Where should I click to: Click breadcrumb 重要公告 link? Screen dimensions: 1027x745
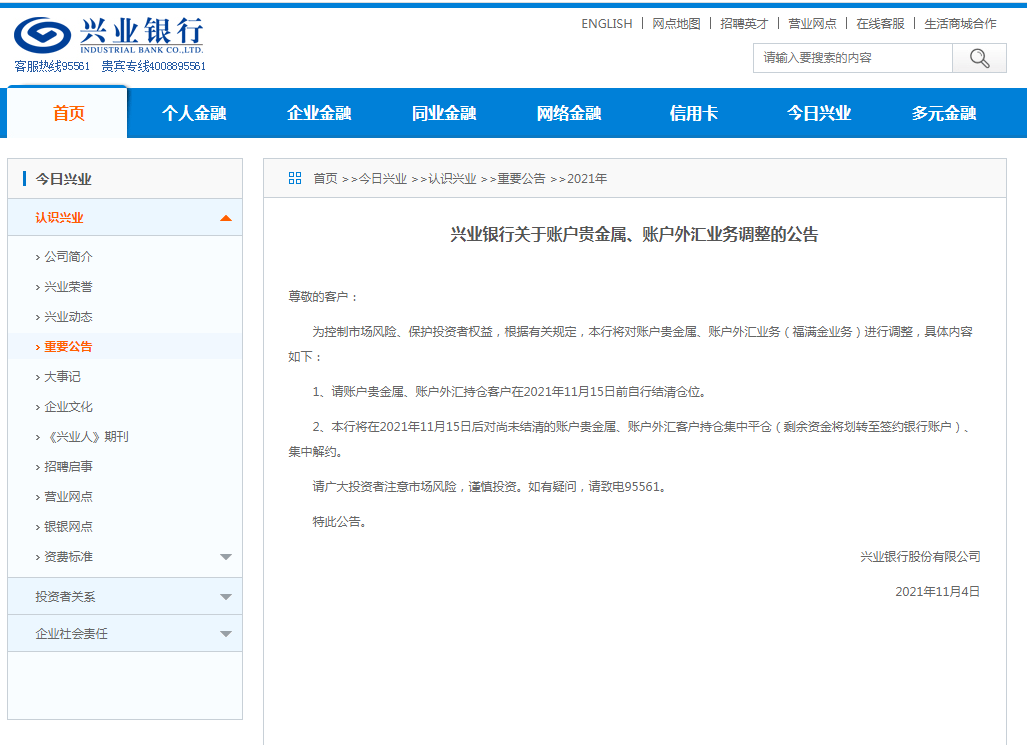pyautogui.click(x=521, y=178)
